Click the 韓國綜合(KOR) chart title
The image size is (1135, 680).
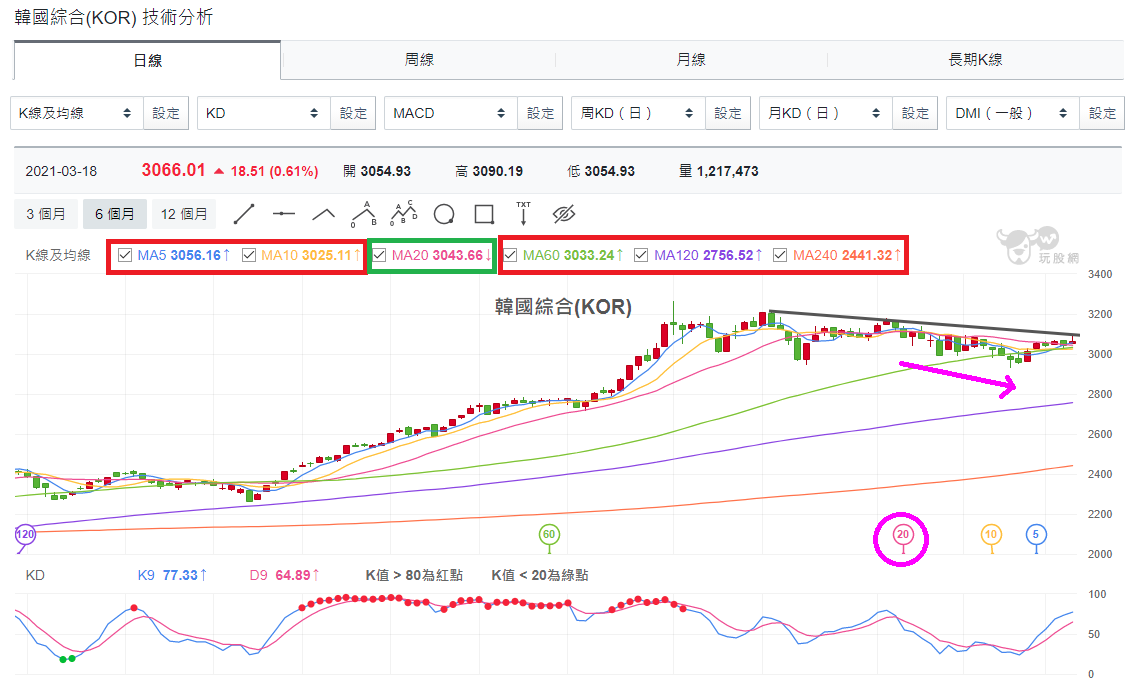point(563,307)
